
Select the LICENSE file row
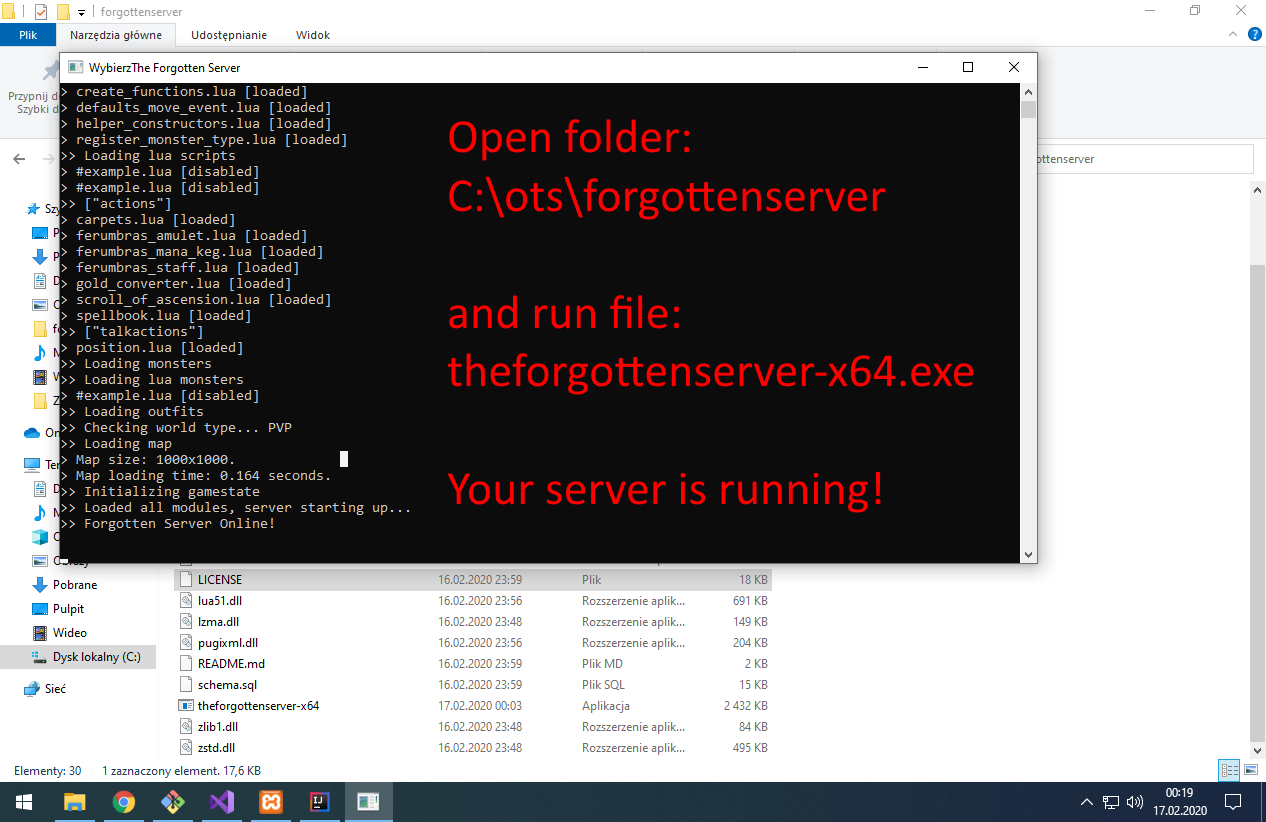click(472, 580)
